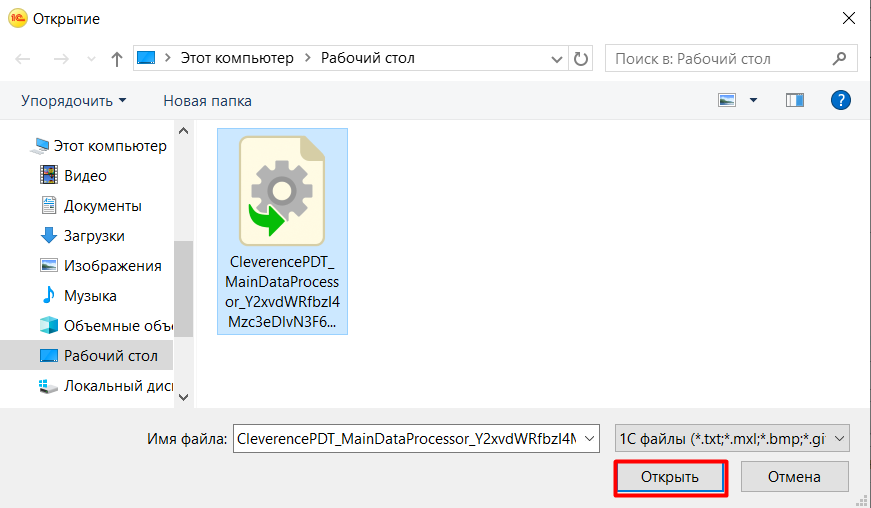This screenshot has height=508, width=871.
Task: Create a new folder with Новая папка
Action: click(x=207, y=101)
